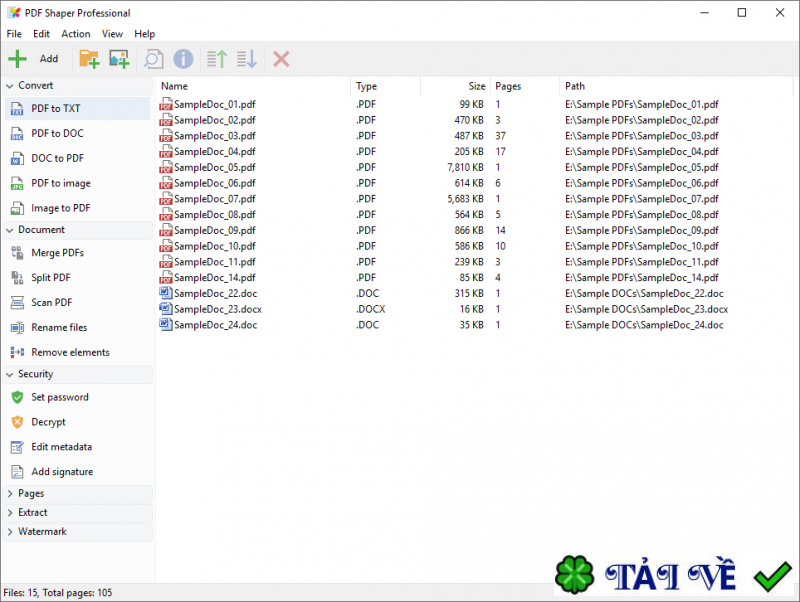Click the Add images toolbar icon
The width and height of the screenshot is (800, 602).
119,59
